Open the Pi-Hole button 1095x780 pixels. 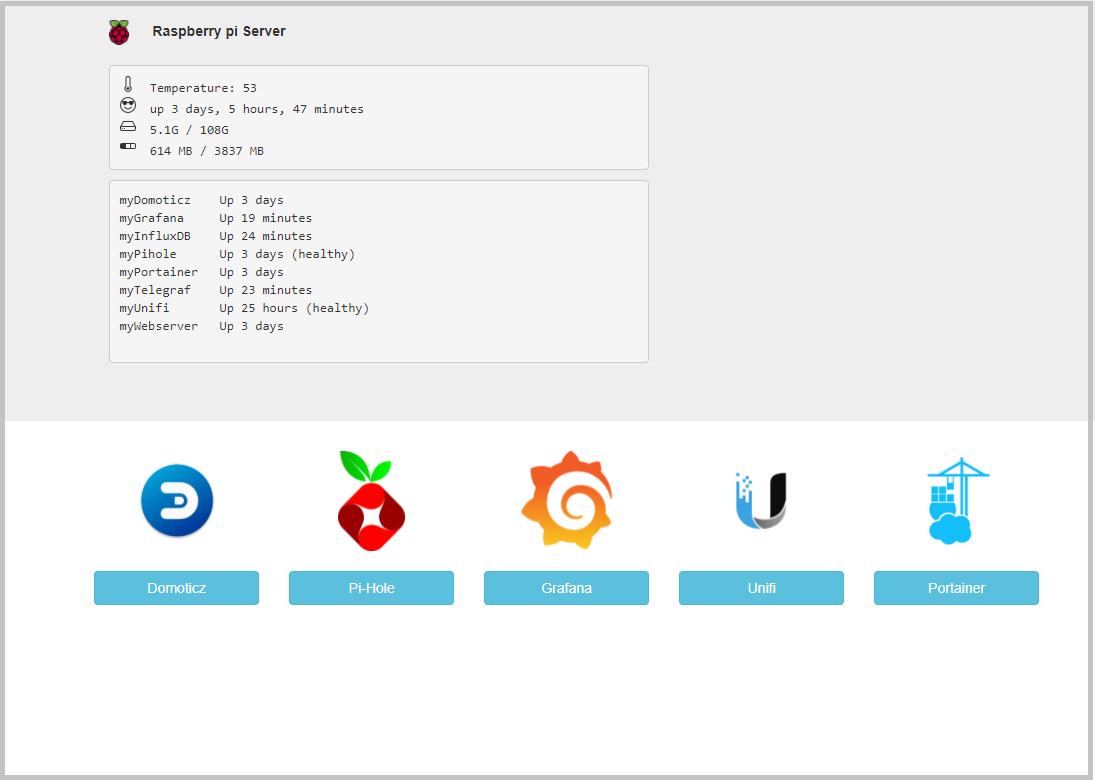coord(371,588)
